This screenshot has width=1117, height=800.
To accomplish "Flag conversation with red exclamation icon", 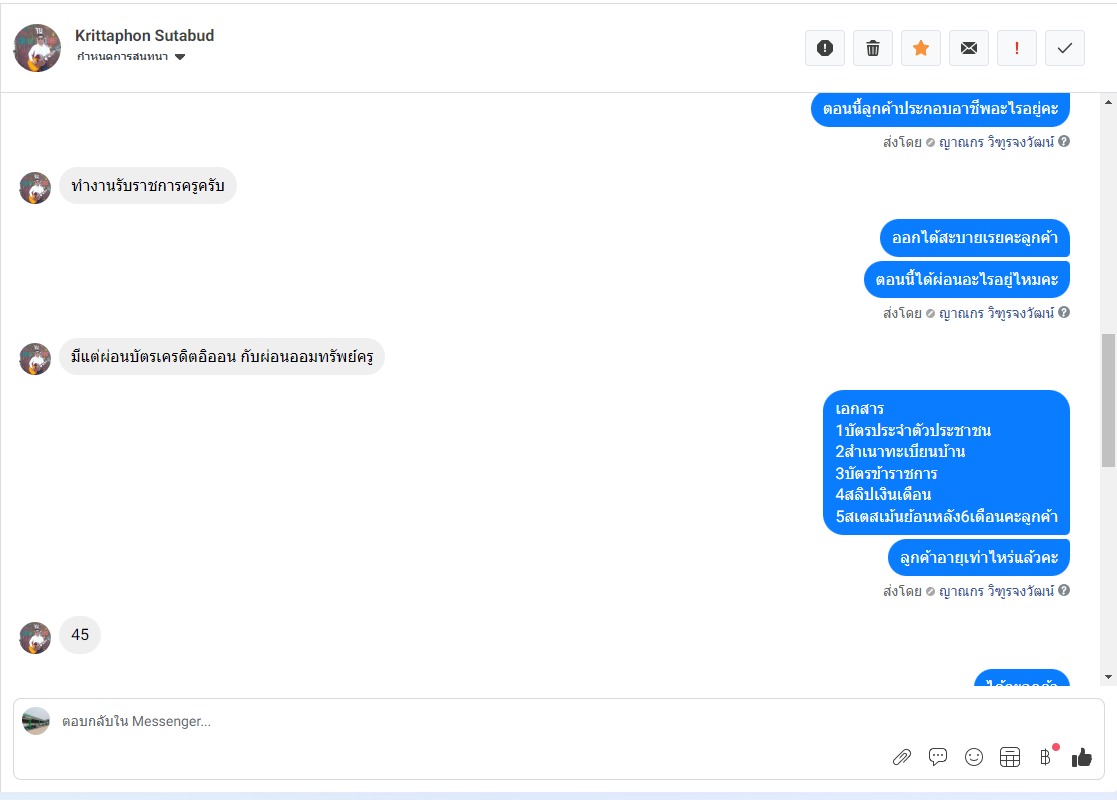I will pos(1017,48).
